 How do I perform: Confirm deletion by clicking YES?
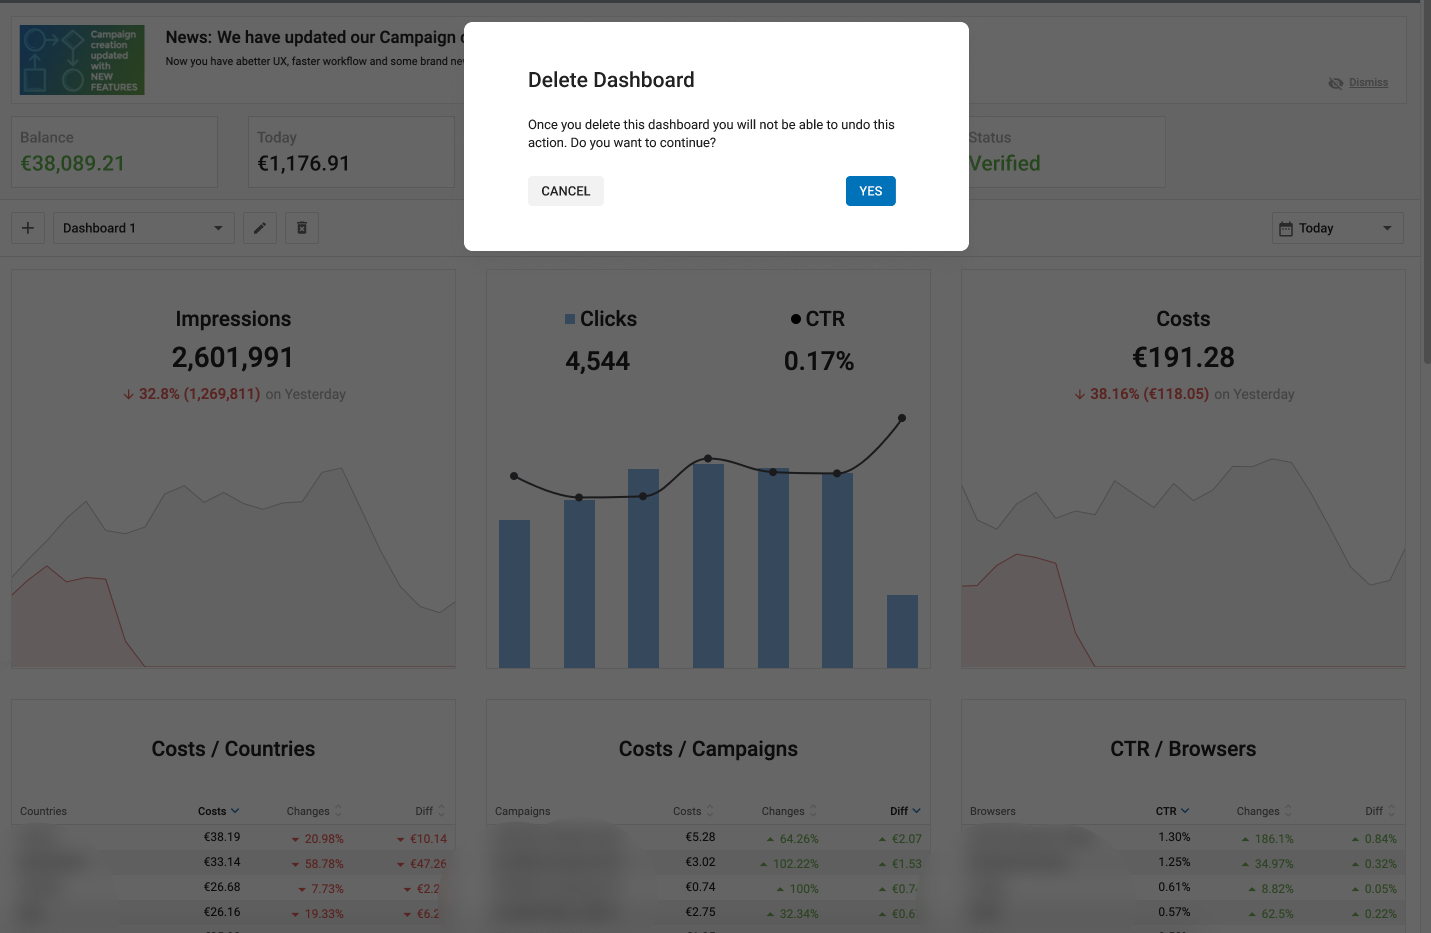pyautogui.click(x=870, y=190)
